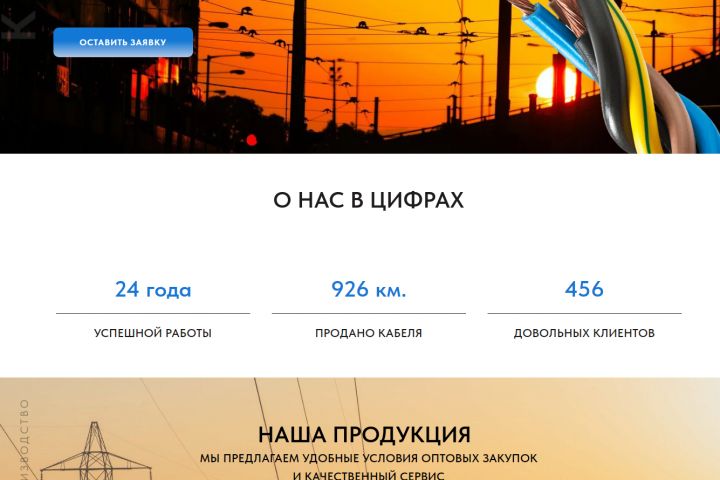Select the О НАС В ЦИФРАХ heading
This screenshot has width=720, height=480.
(x=369, y=200)
